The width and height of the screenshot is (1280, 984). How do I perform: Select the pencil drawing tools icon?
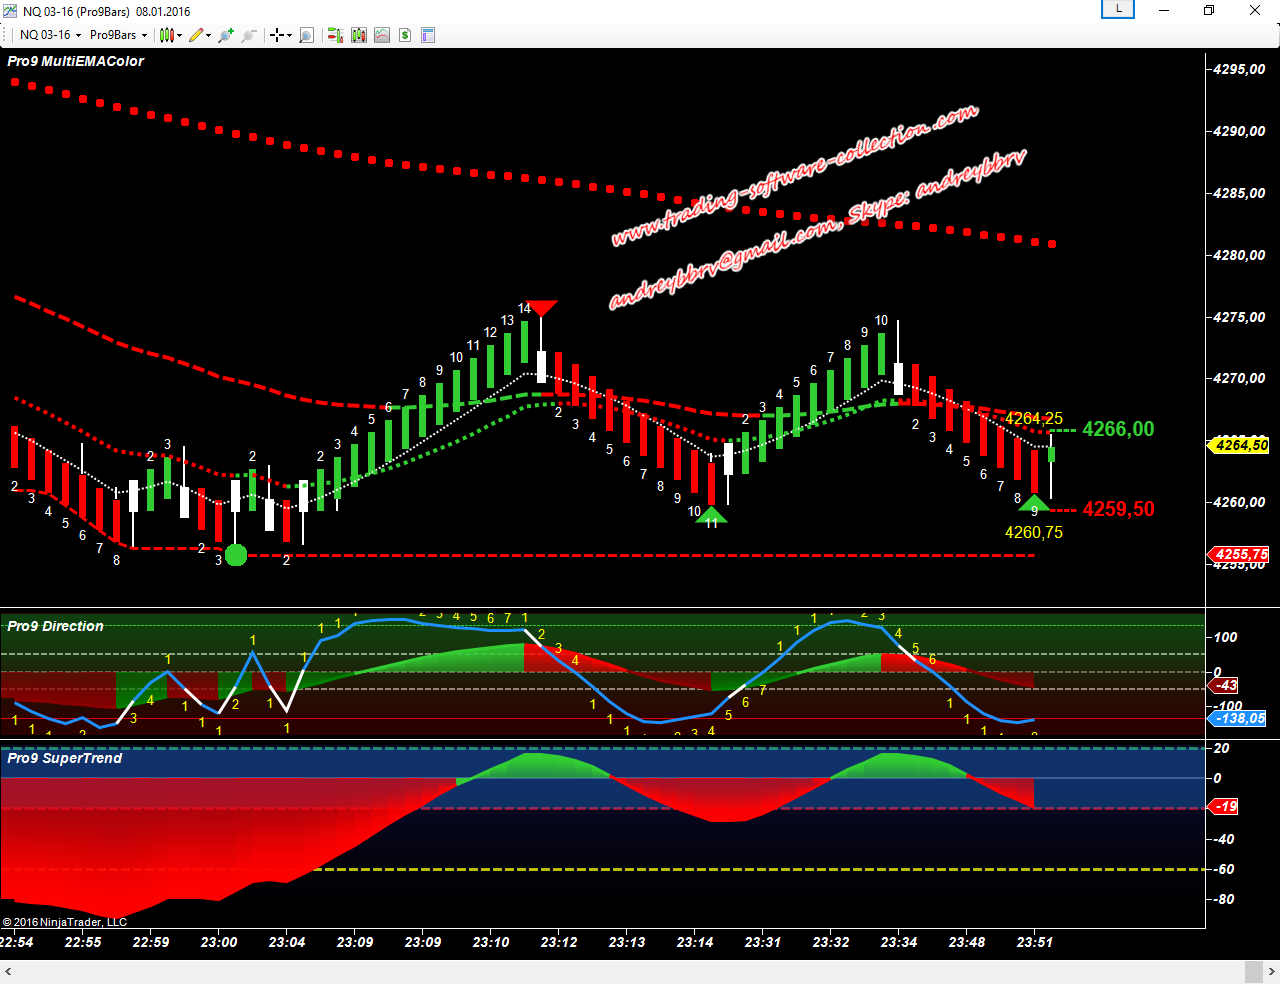pos(197,35)
